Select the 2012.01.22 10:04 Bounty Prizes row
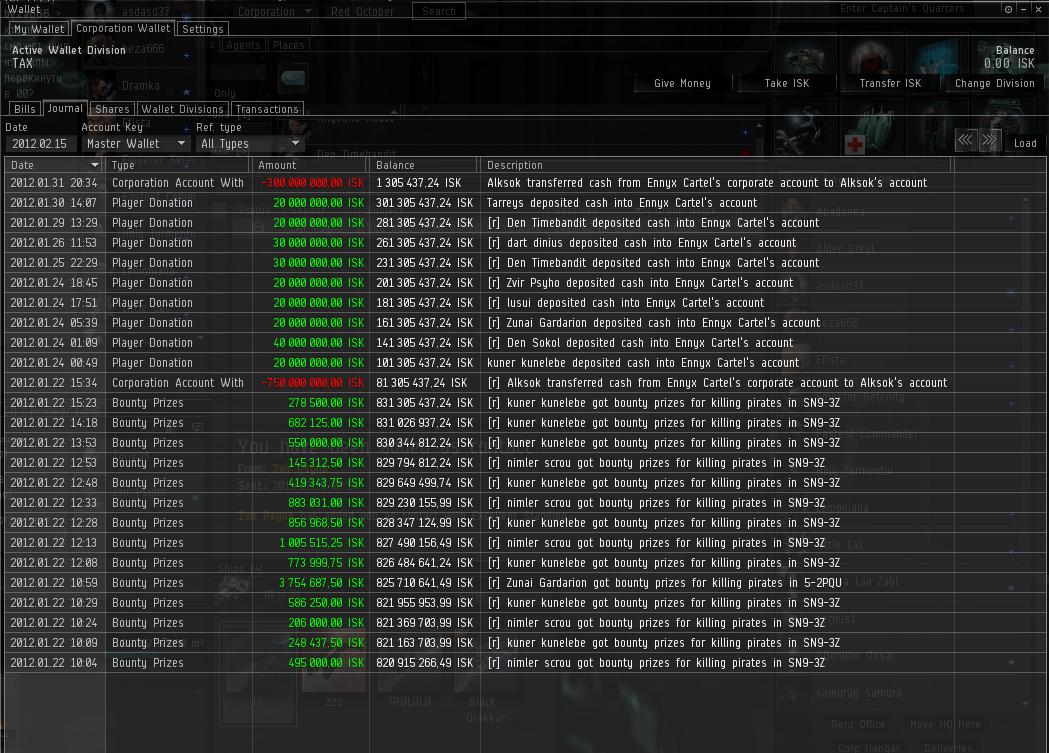Viewport: 1049px width, 753px height. [524, 664]
